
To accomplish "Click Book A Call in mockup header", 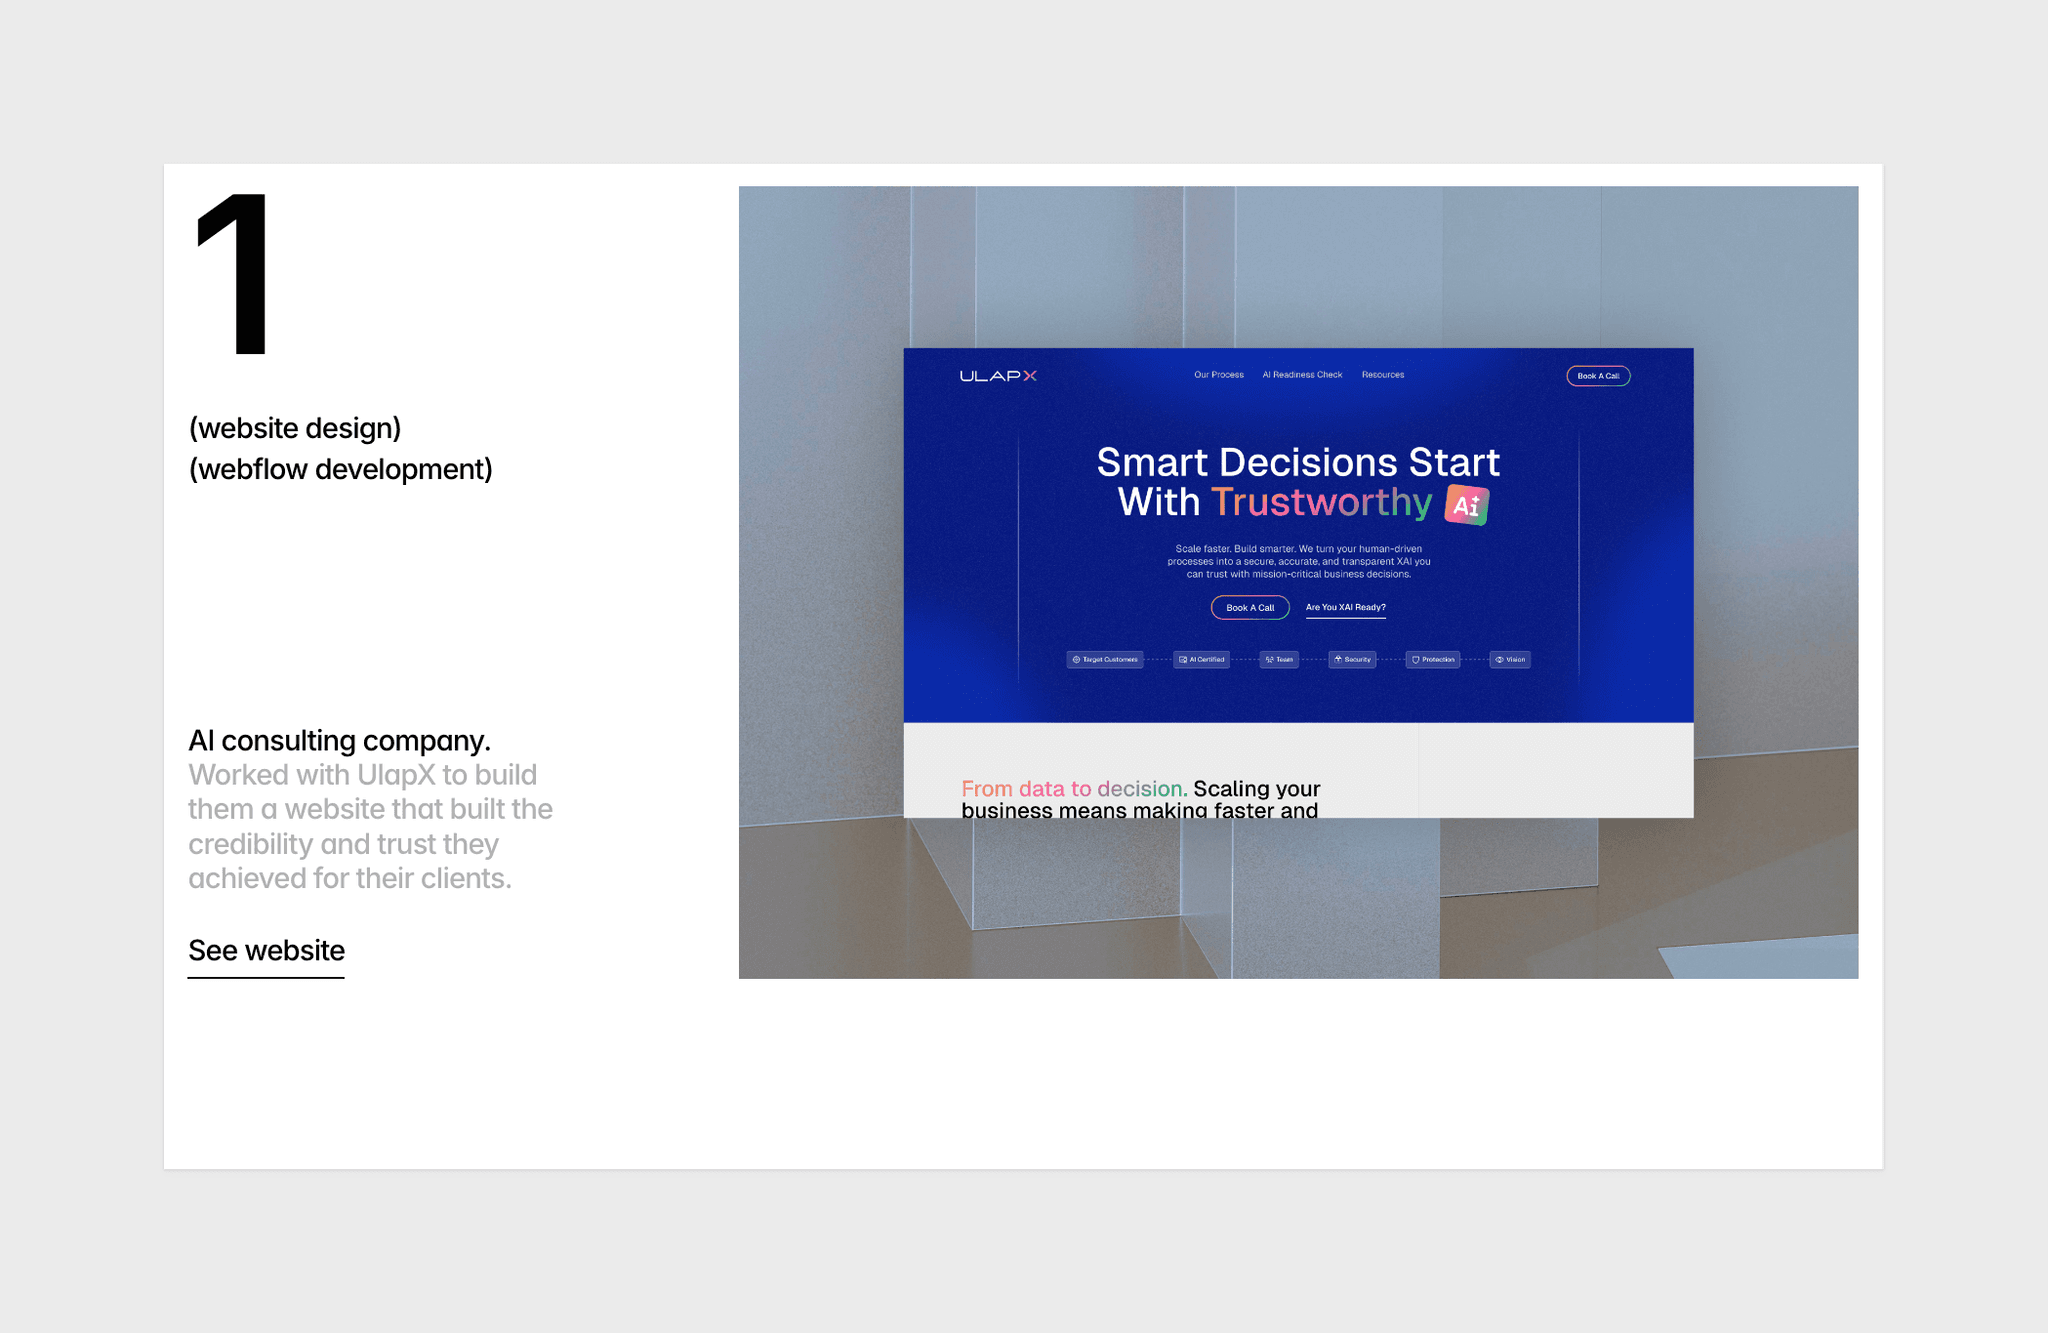I will 1598,376.
